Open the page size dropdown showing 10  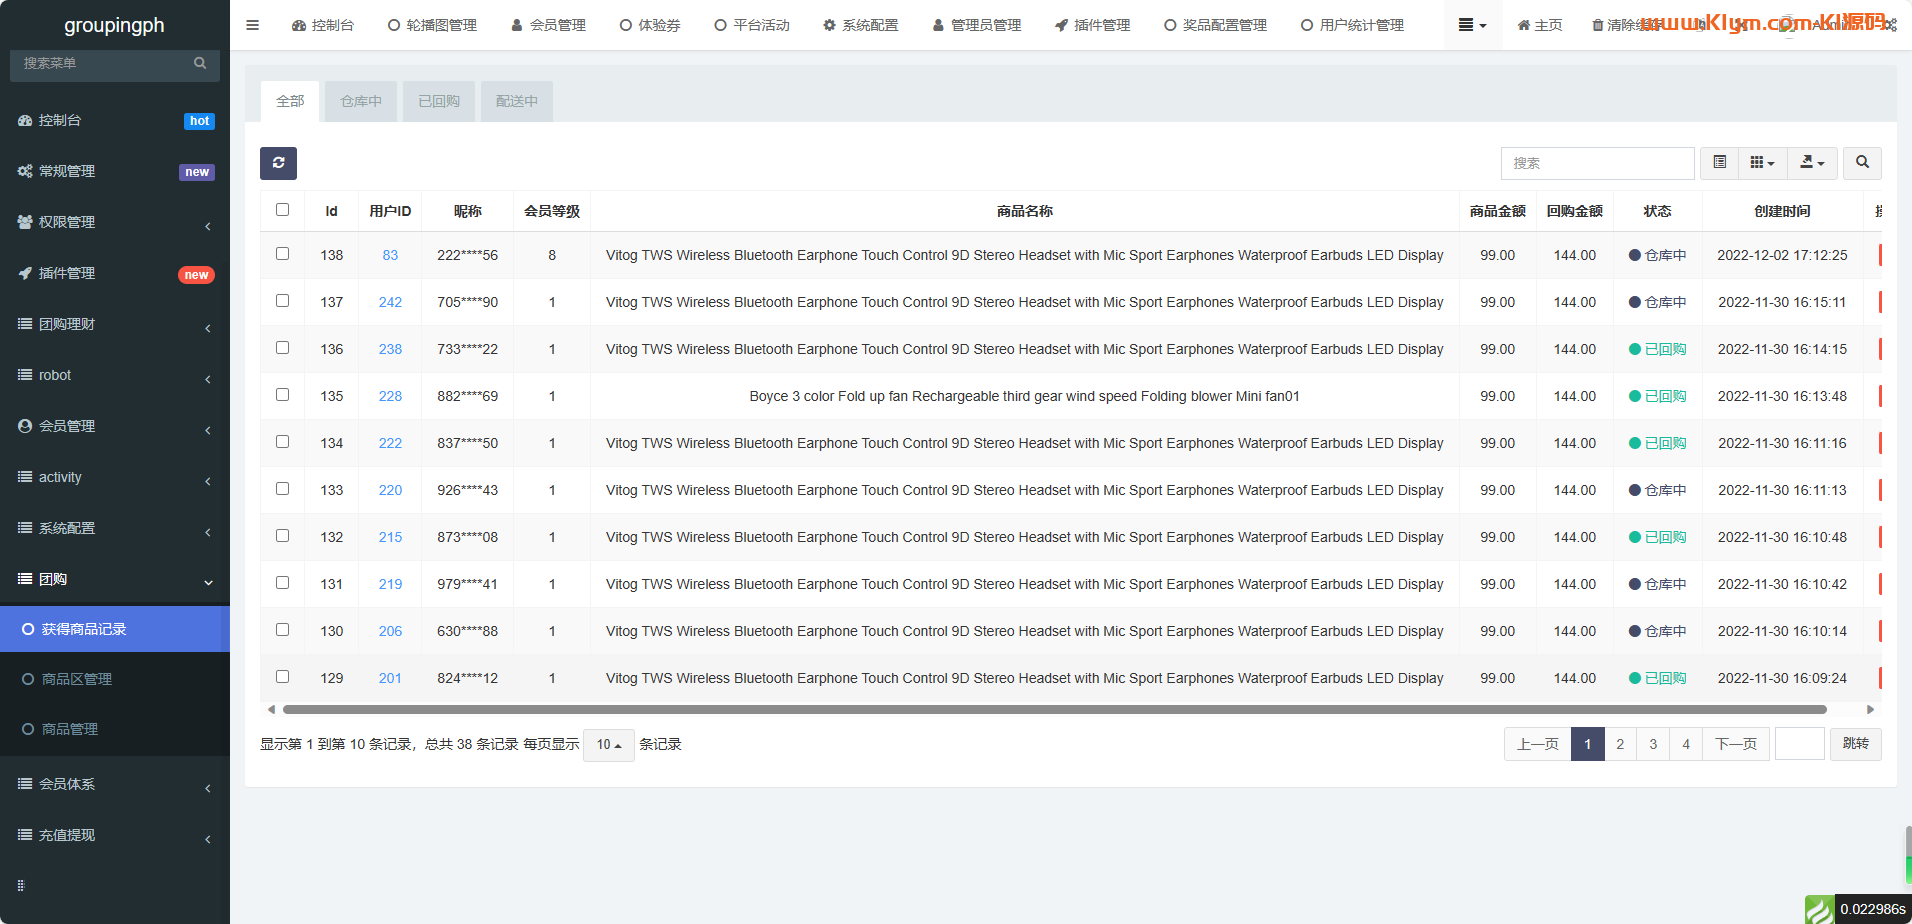click(x=609, y=744)
